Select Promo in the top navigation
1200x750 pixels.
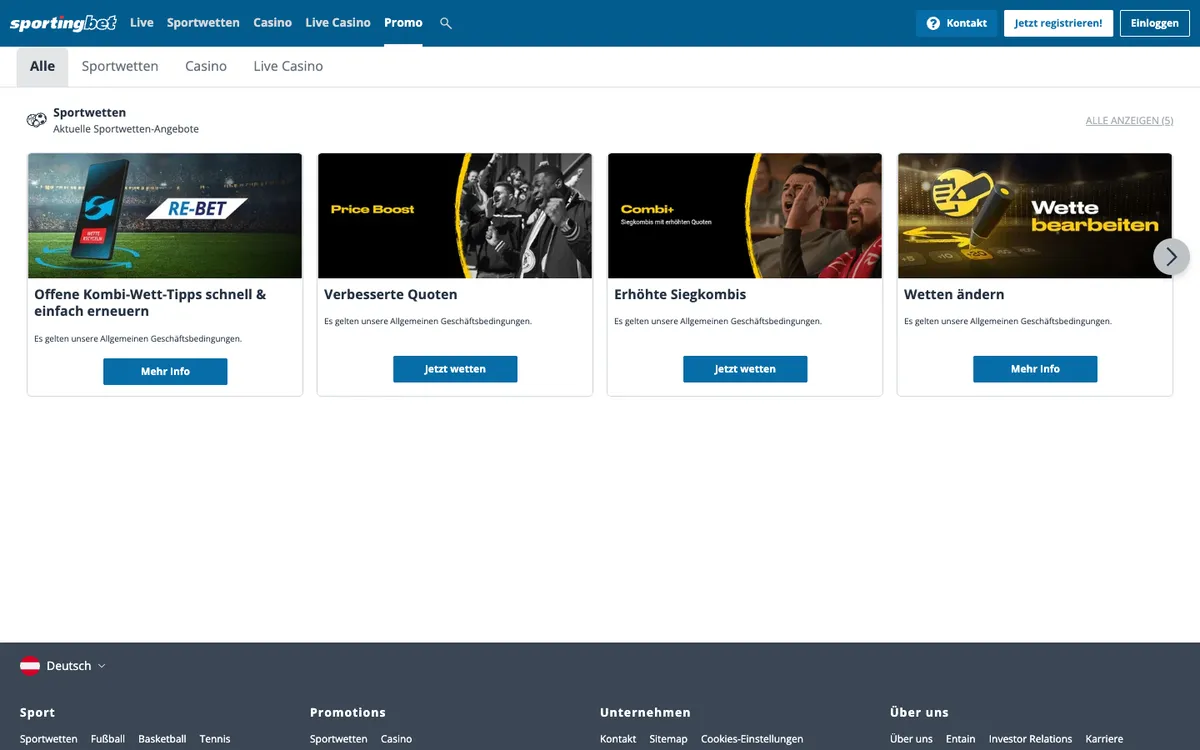403,22
